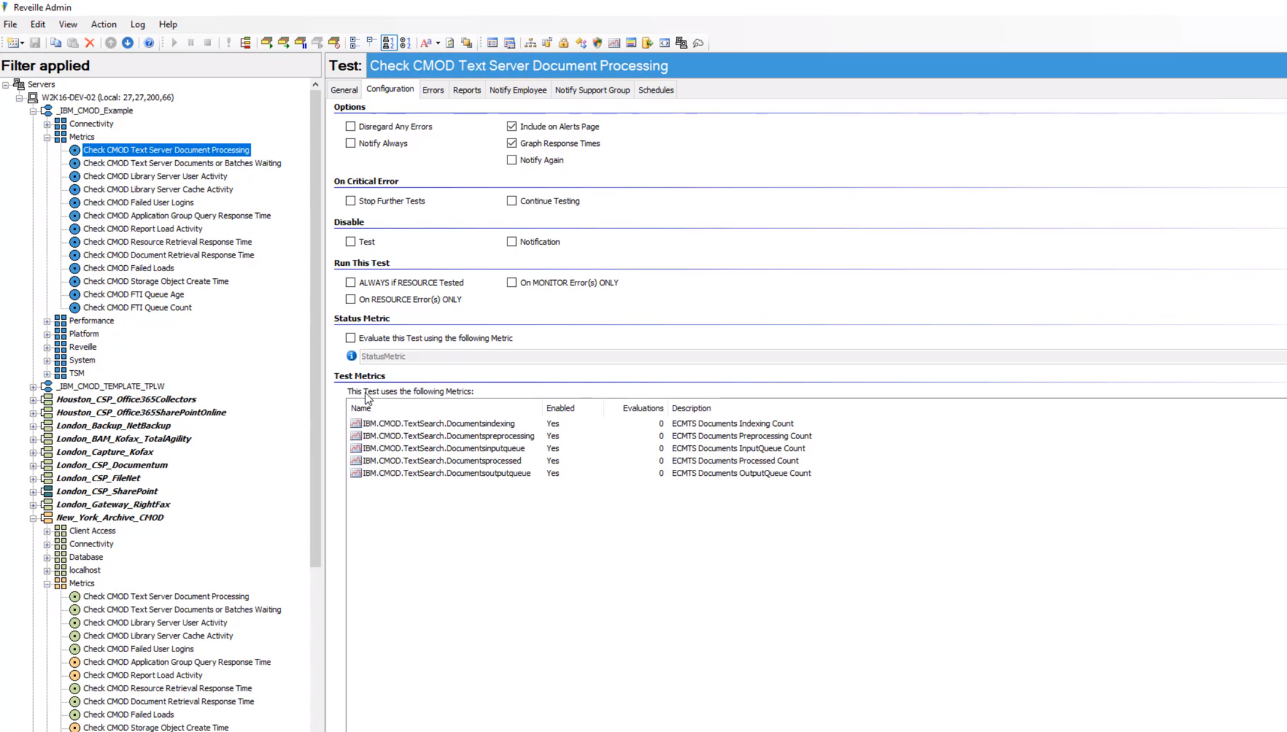Click the padlock security icon on toolbar

coord(564,43)
